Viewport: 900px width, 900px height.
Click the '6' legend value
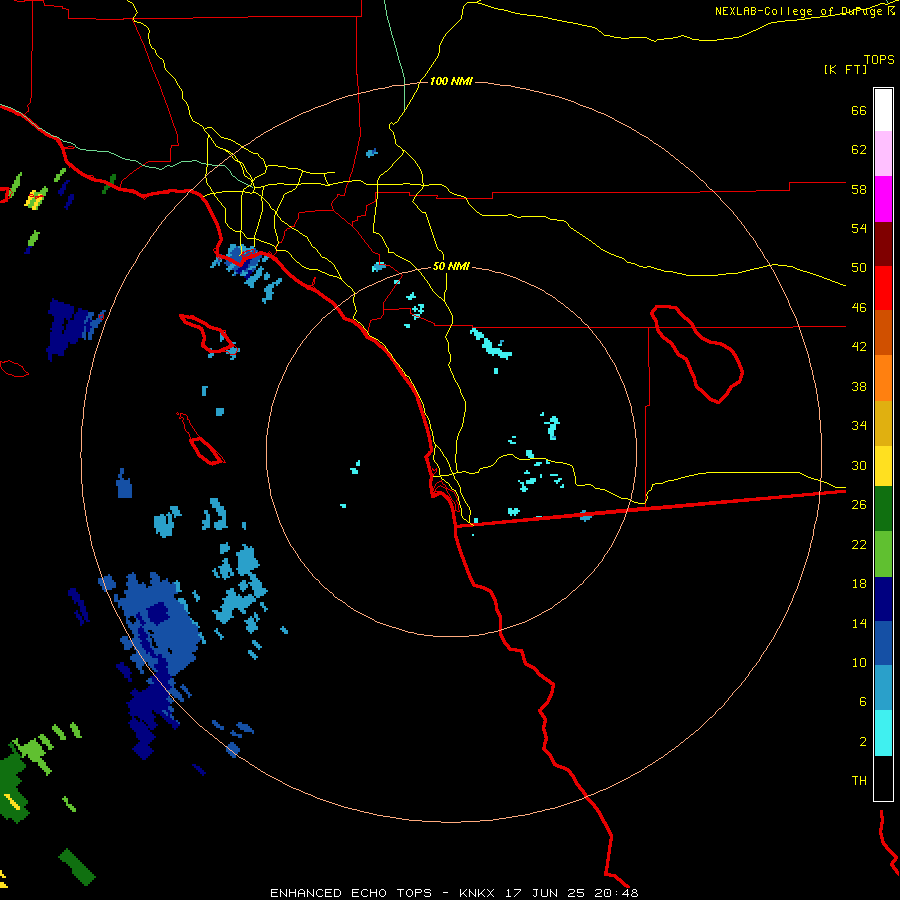coord(862,702)
